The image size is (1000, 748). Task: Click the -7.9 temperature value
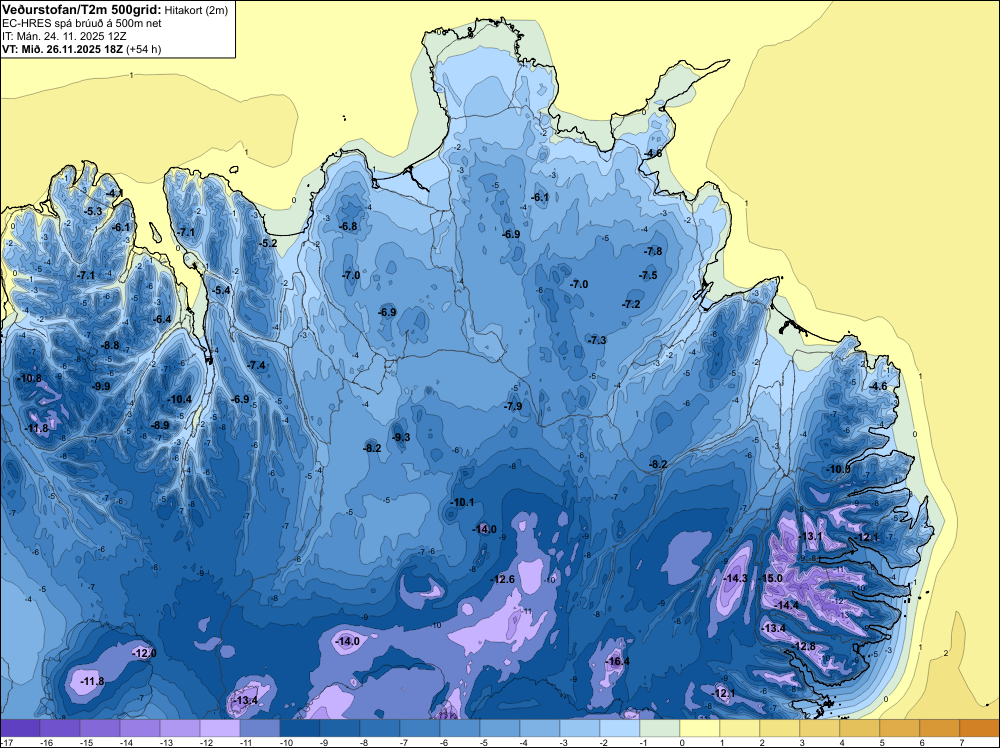(x=513, y=407)
